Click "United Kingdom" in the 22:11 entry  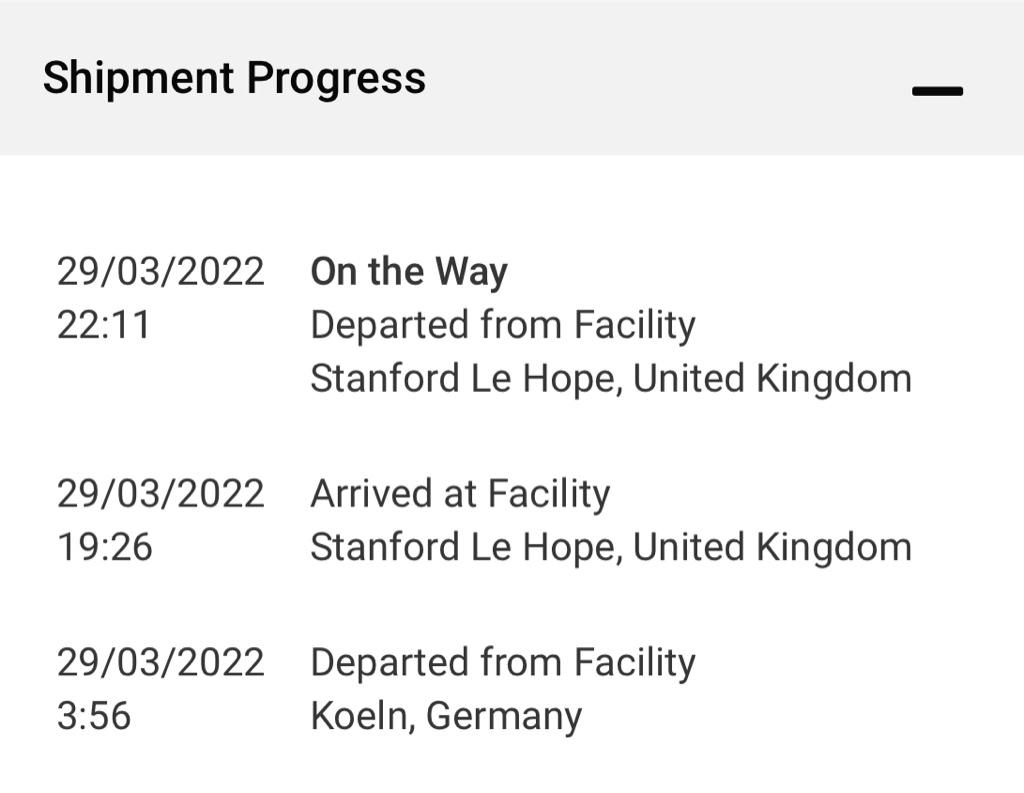773,379
